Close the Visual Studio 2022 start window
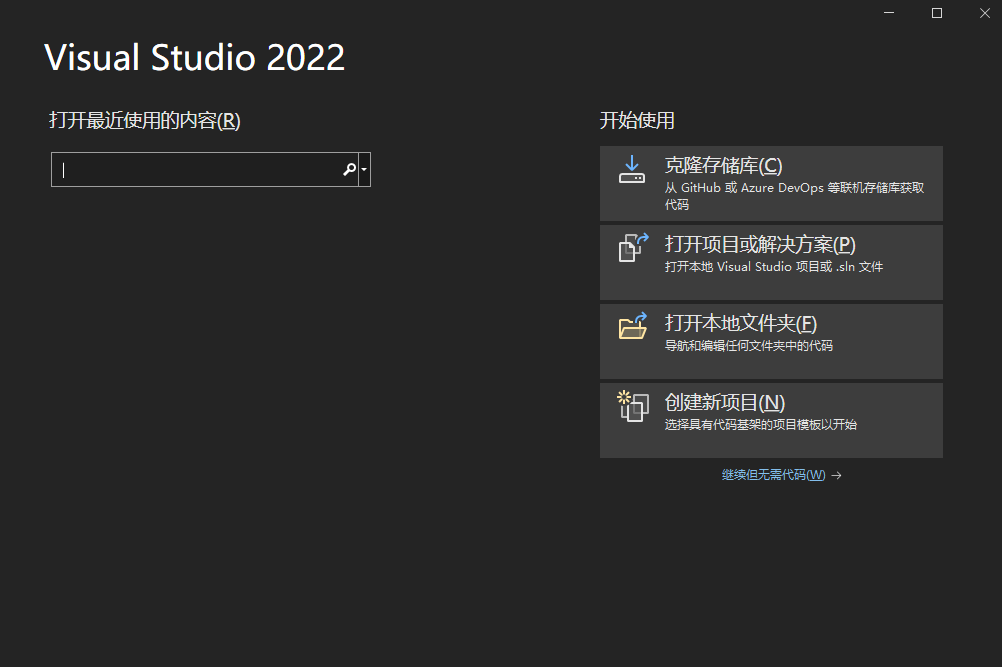This screenshot has height=667, width=1002. 985,13
